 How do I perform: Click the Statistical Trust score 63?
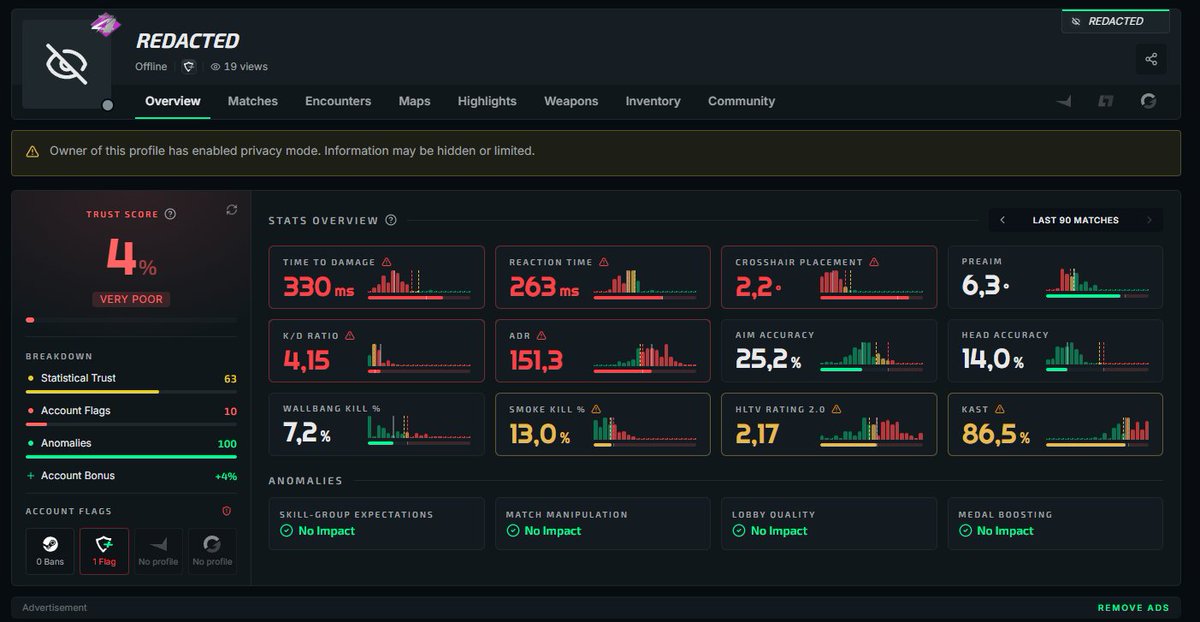230,379
